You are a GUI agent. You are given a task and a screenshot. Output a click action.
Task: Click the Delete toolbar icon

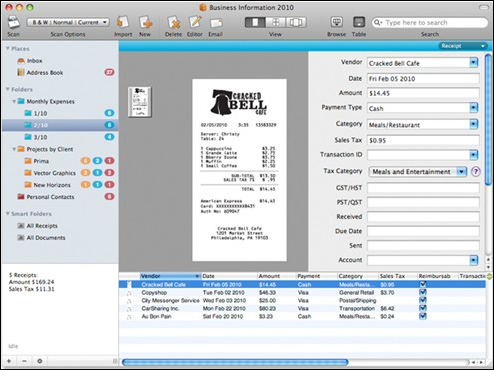coord(173,22)
